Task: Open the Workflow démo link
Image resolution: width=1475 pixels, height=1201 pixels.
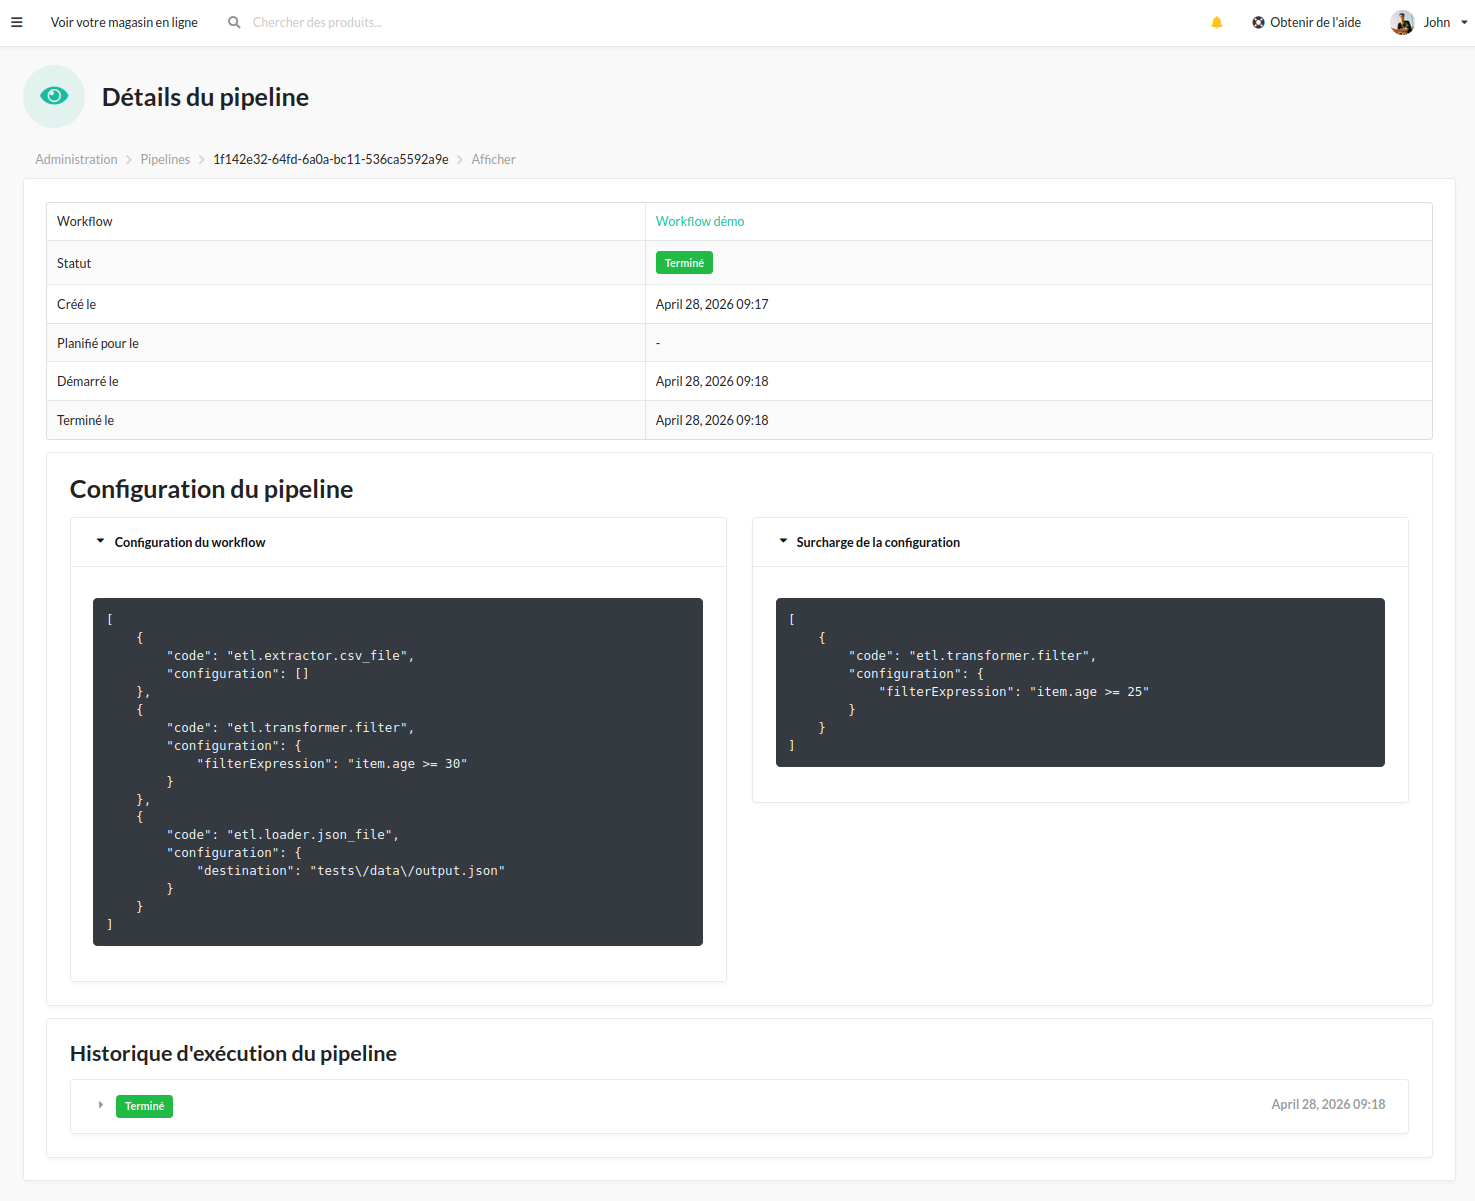Action: pos(699,221)
